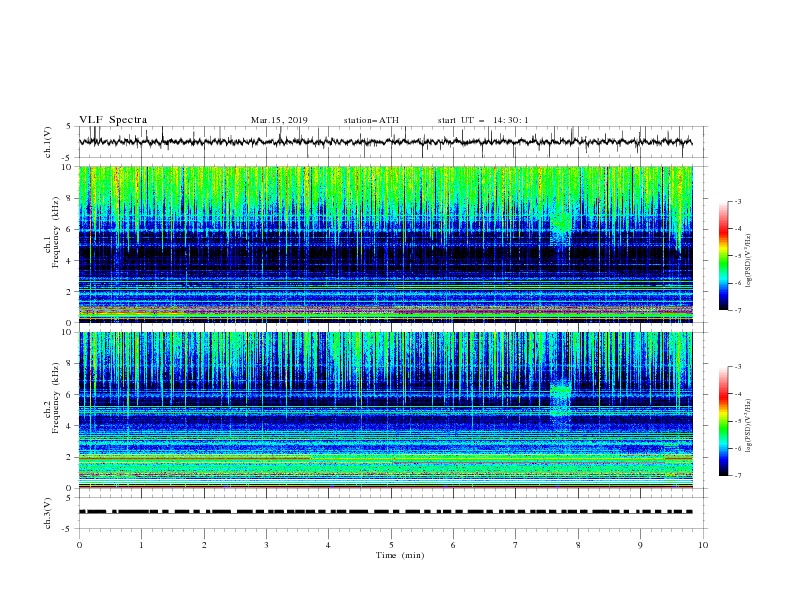This screenshot has width=792, height=612.
Task: Click the "-7" label on upper color scale
Action: (737, 310)
